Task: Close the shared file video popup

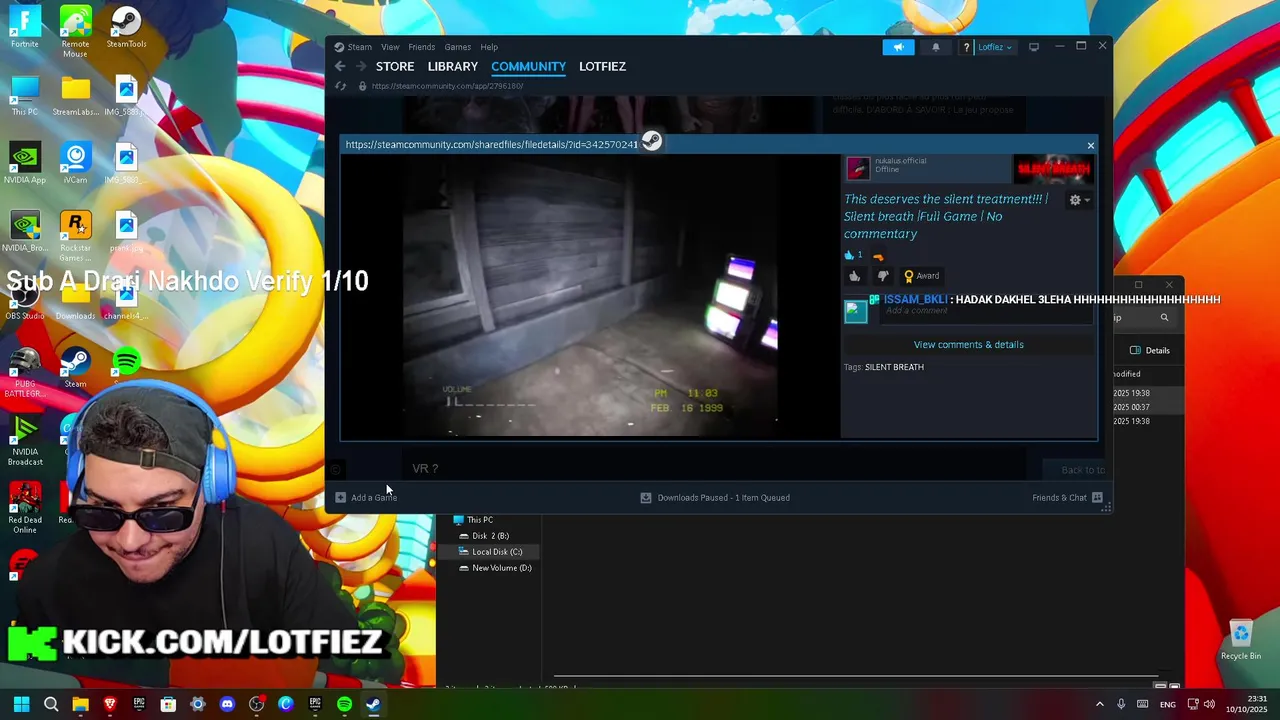Action: point(1090,146)
